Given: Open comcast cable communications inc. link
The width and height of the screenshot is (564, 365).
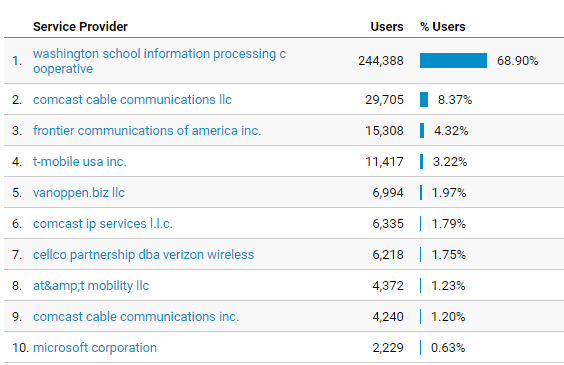Looking at the screenshot, I should pos(136,316).
